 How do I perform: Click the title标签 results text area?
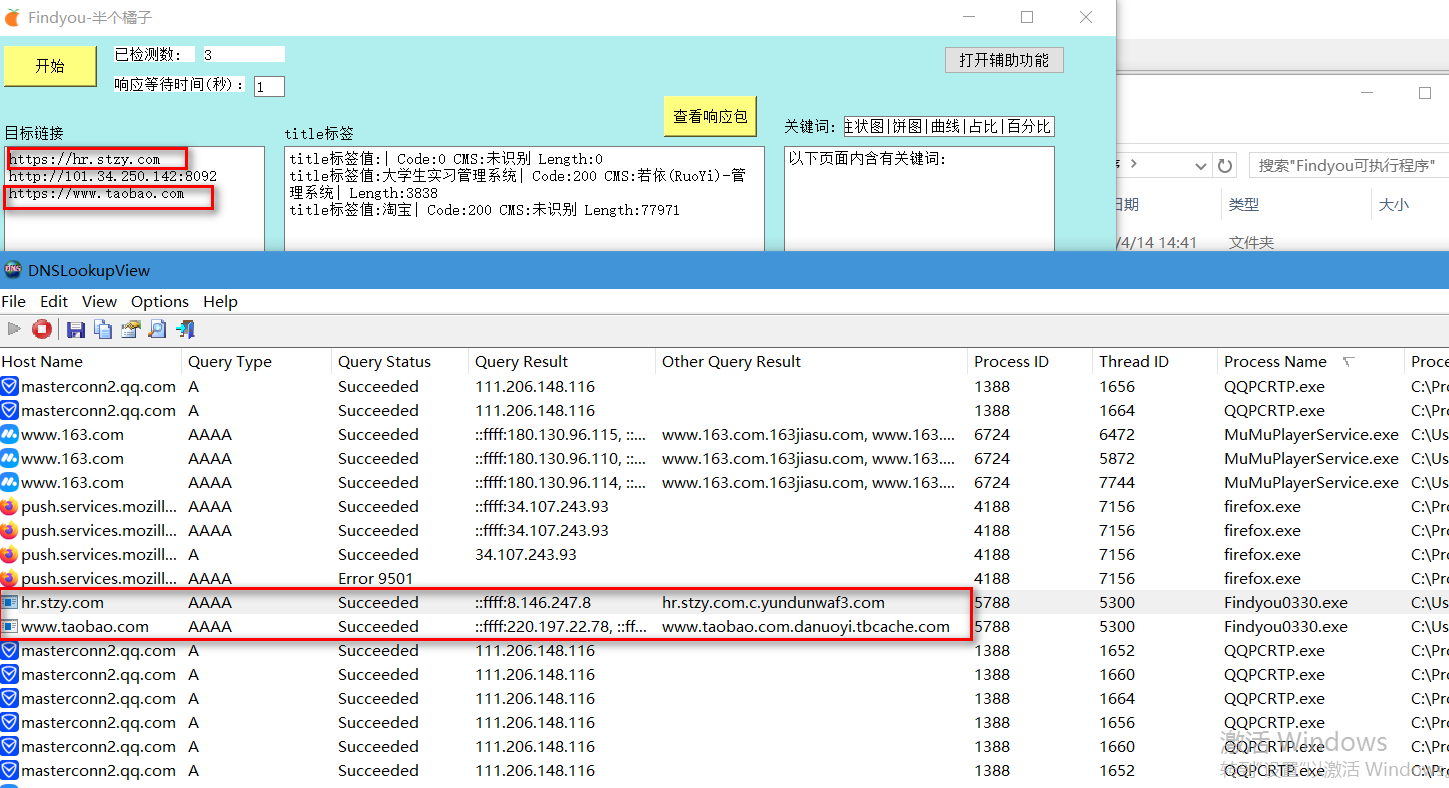[x=524, y=199]
